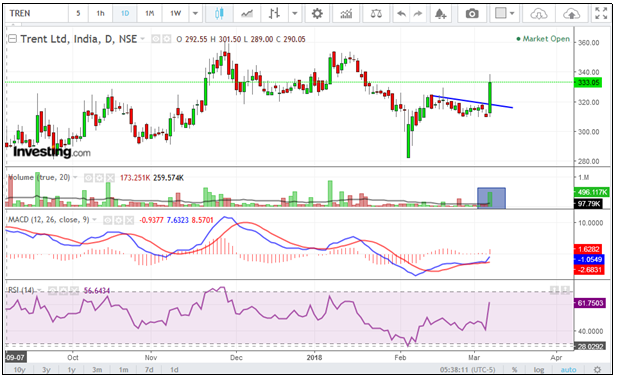The height and width of the screenshot is (381, 617).
Task: Set date range to 3y
Action: pyautogui.click(x=46, y=370)
